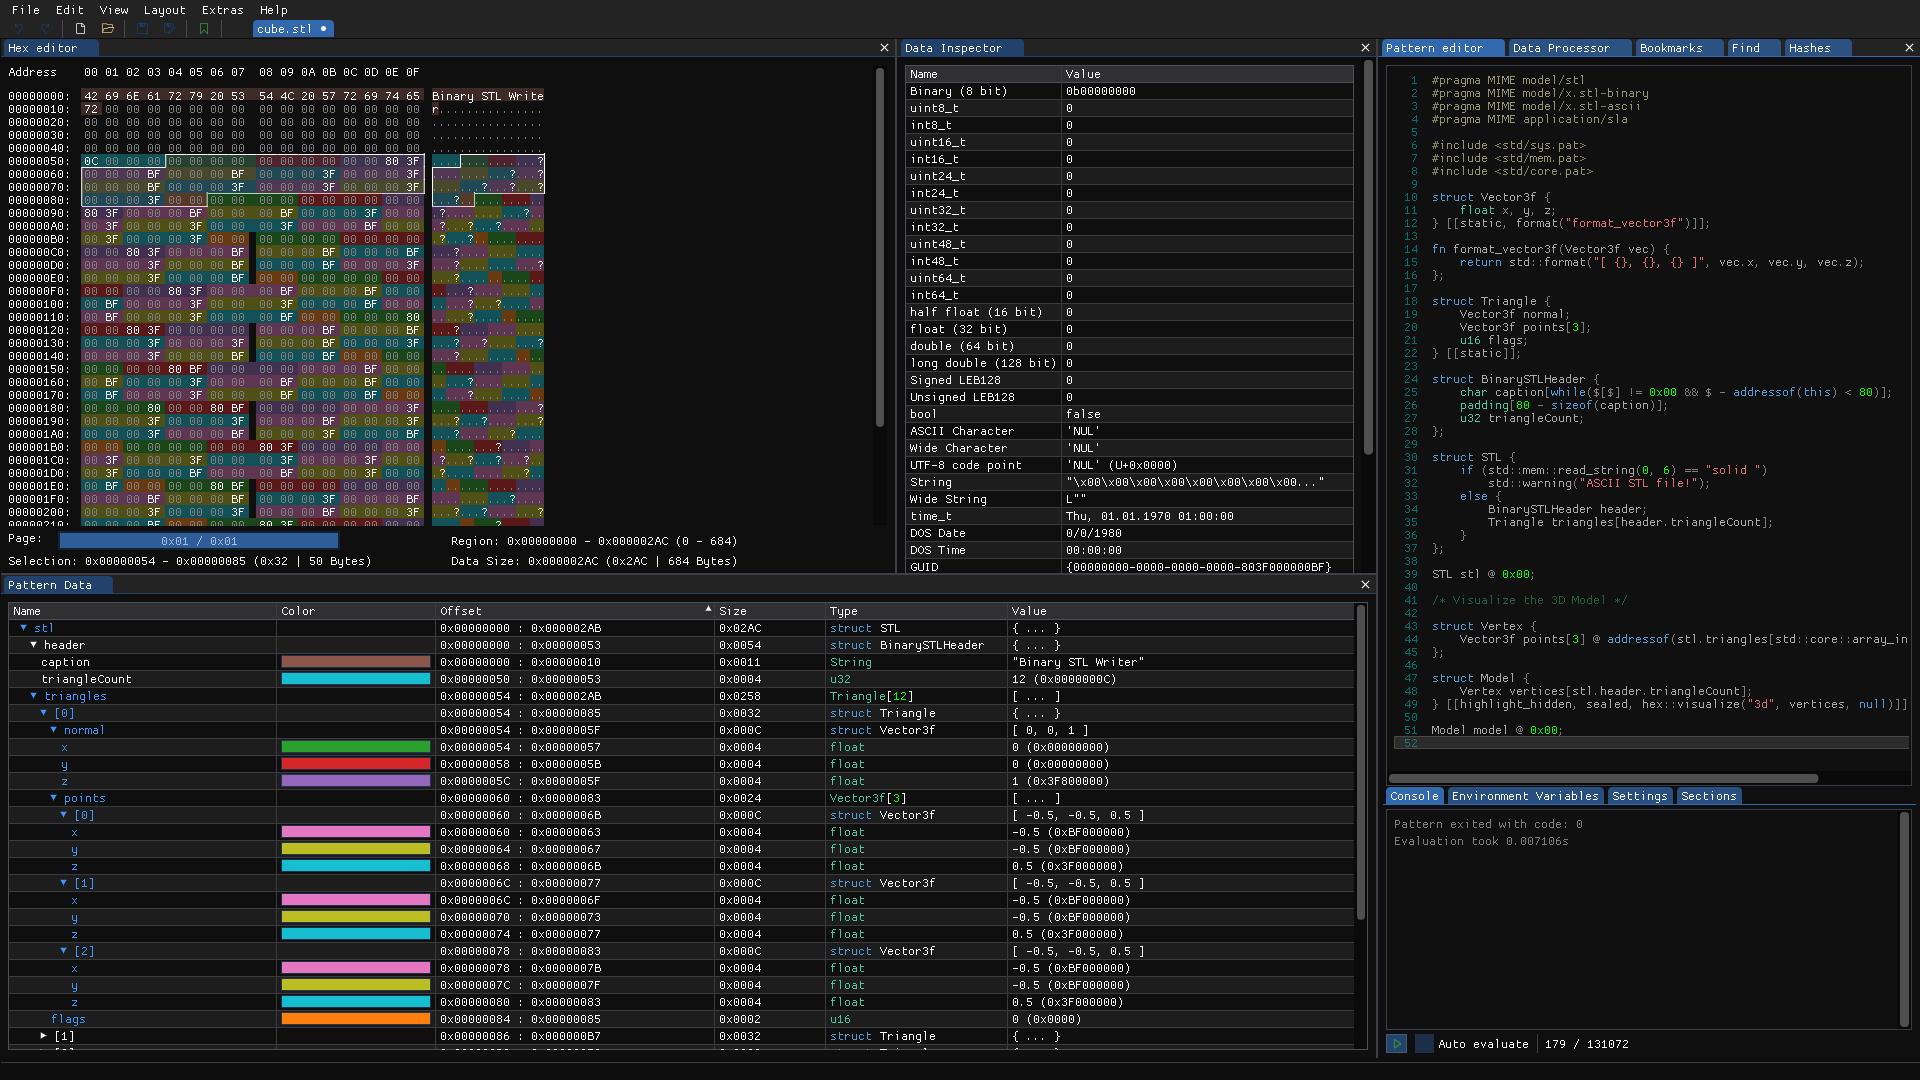
Task: Click the caption brown color swatch
Action: point(356,662)
